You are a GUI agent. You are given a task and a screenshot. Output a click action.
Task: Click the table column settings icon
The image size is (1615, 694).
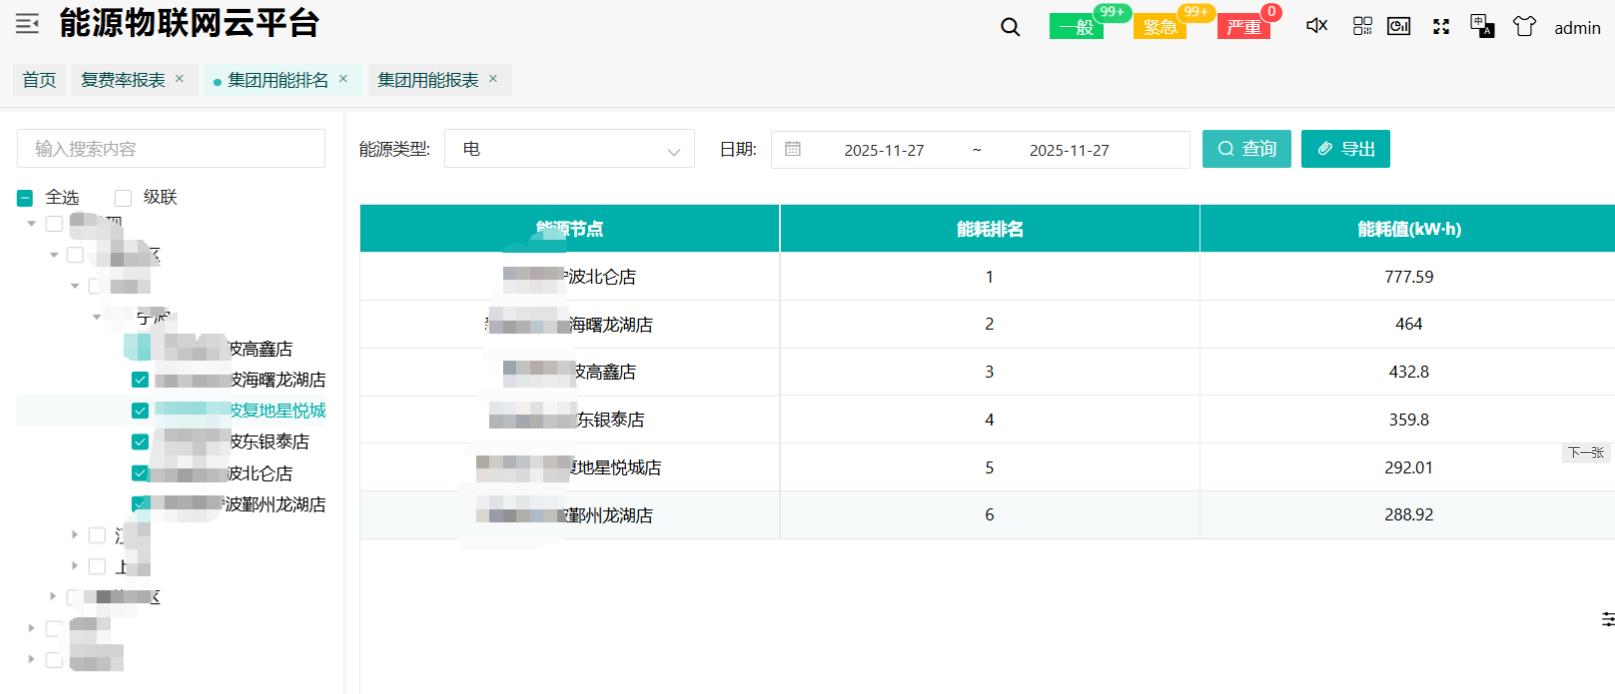(x=1607, y=620)
